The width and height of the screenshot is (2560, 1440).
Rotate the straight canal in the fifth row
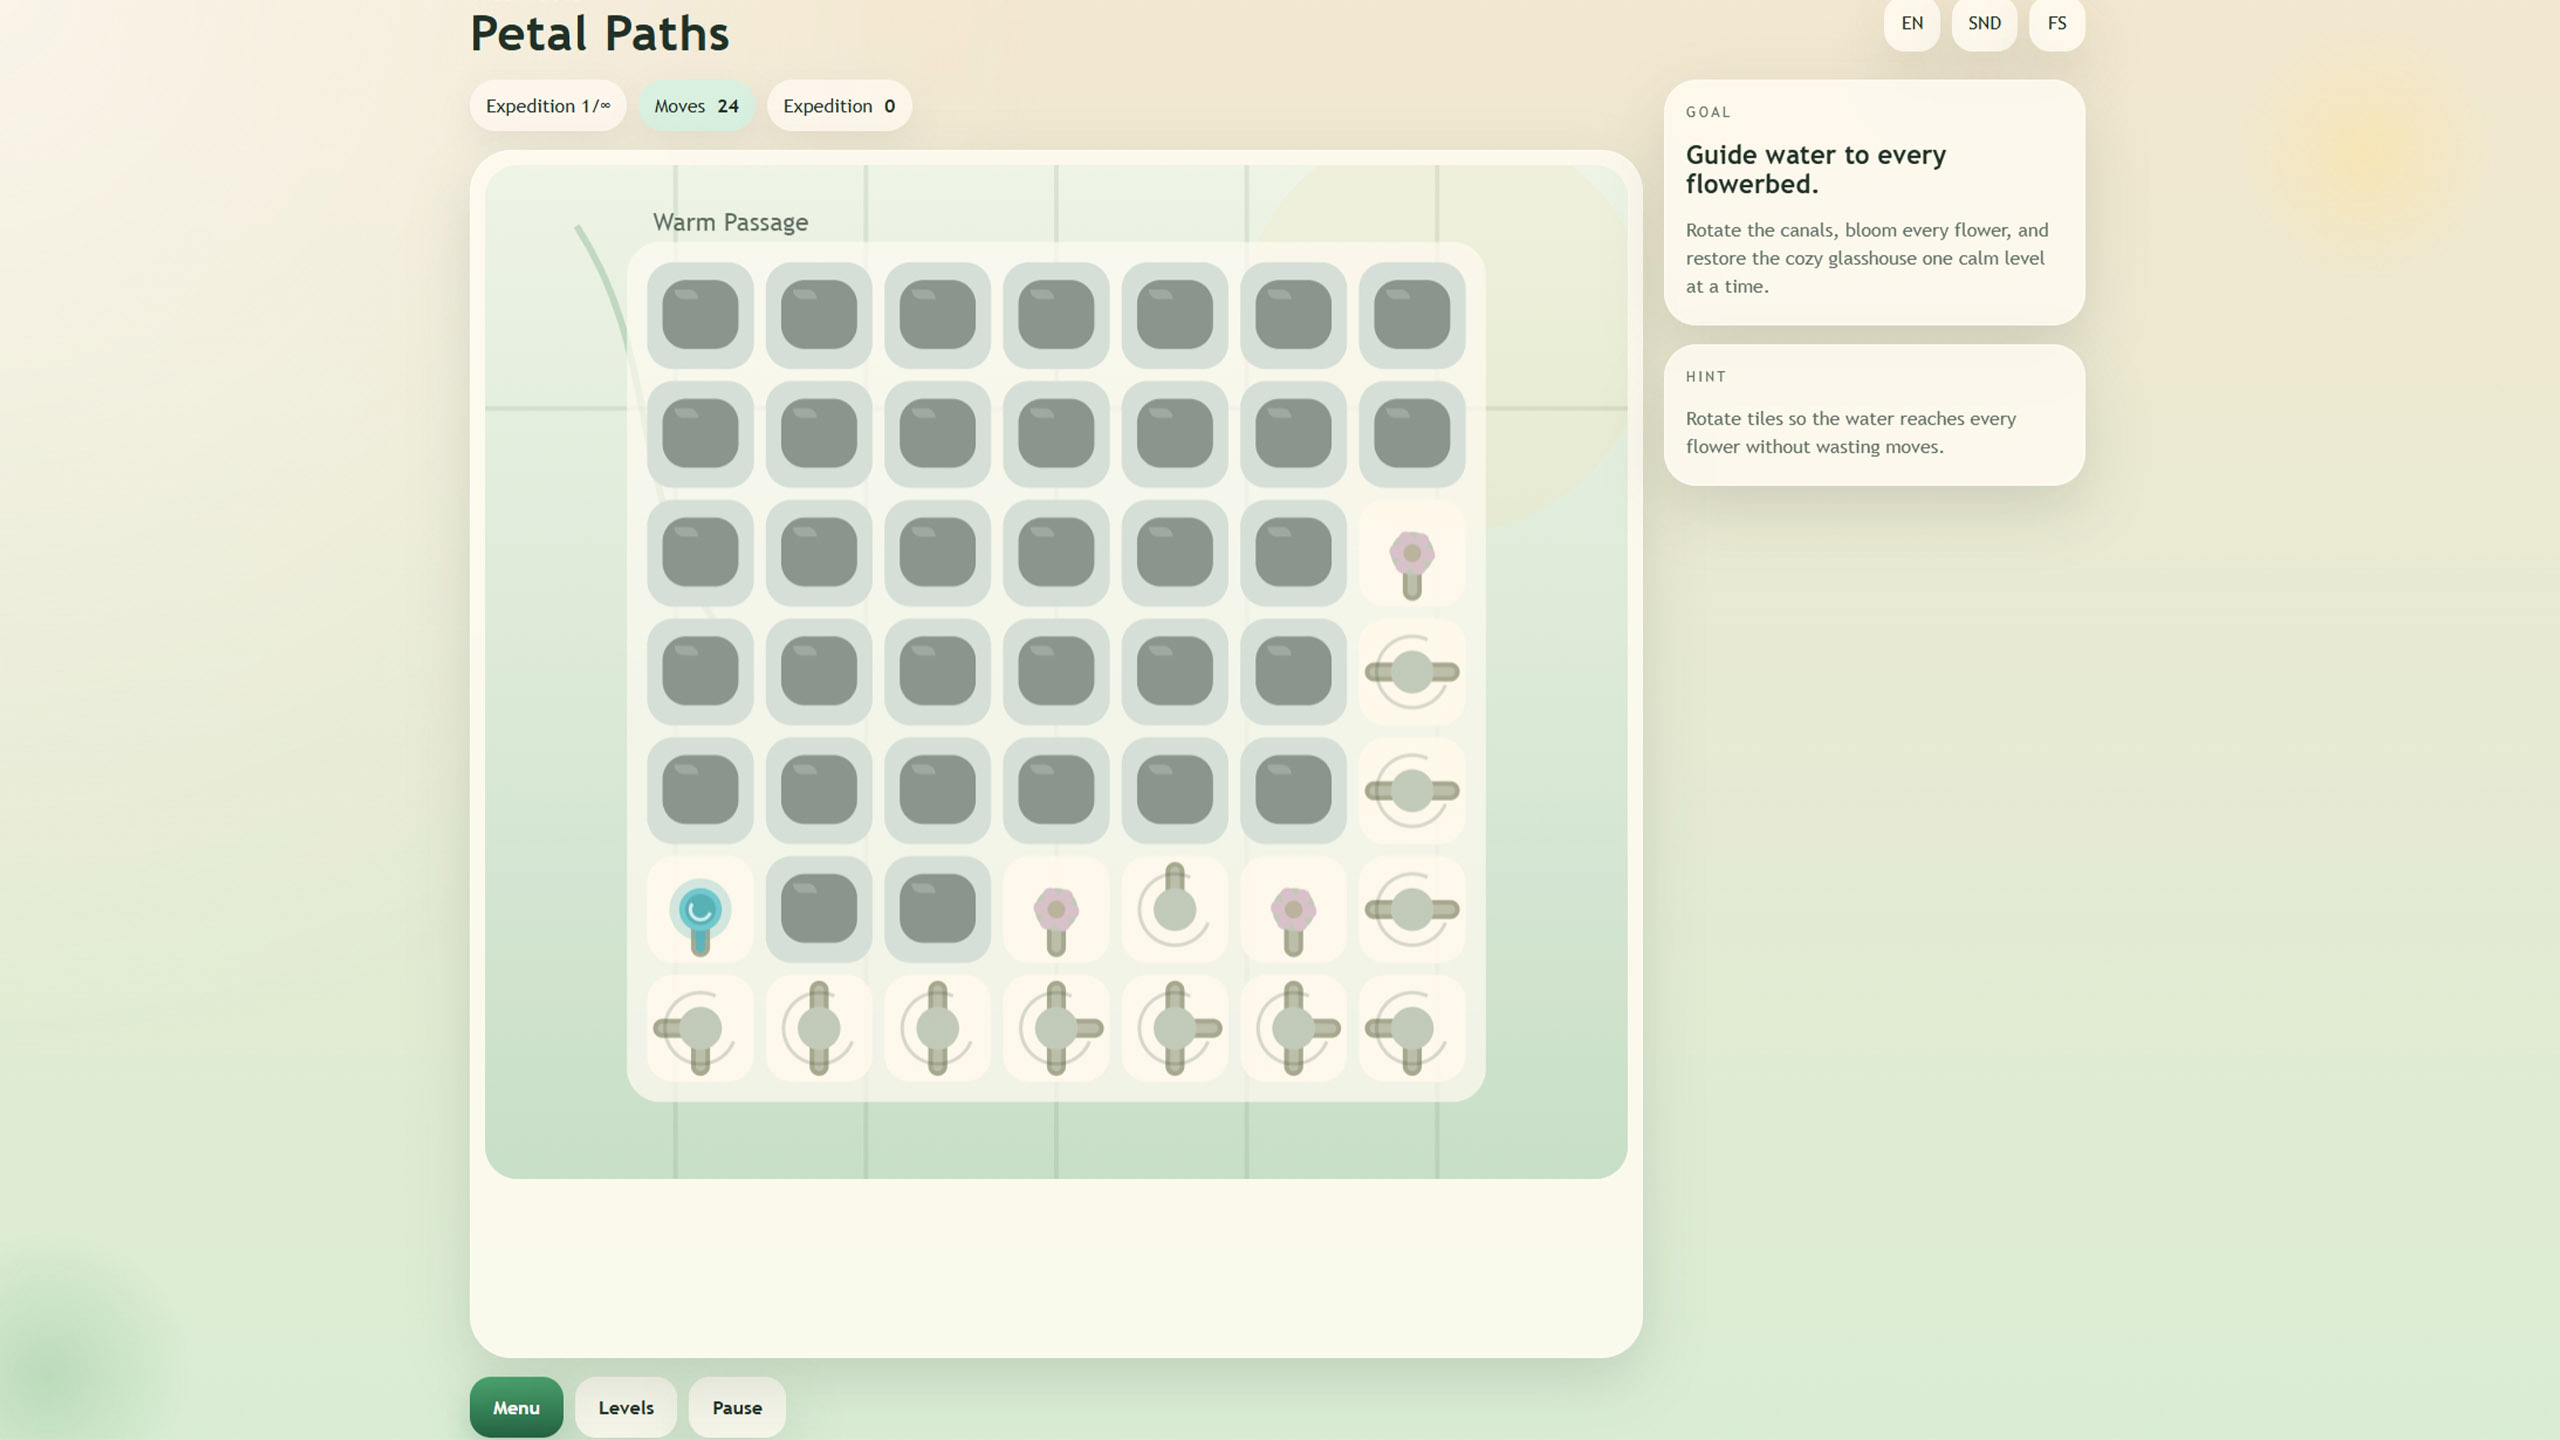1411,790
